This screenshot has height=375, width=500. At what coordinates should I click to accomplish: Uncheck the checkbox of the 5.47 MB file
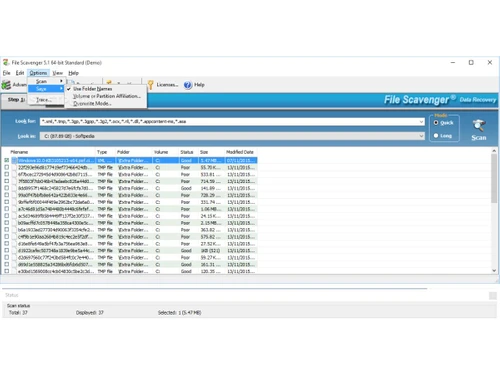tap(7, 160)
